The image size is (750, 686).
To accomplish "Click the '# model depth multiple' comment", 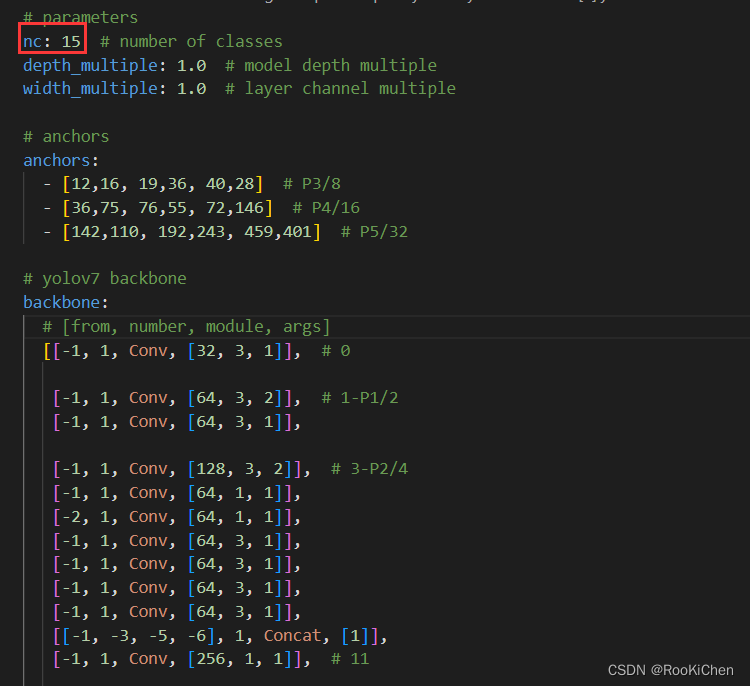I will 331,65.
